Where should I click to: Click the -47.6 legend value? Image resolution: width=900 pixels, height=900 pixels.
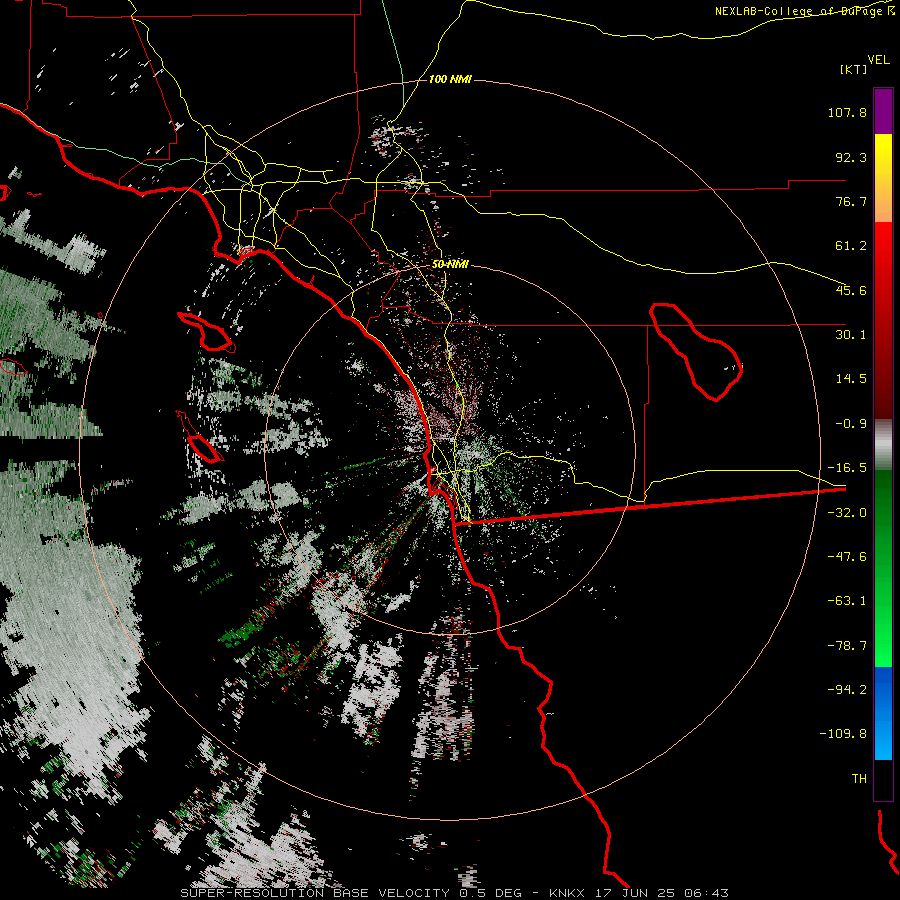tap(847, 557)
